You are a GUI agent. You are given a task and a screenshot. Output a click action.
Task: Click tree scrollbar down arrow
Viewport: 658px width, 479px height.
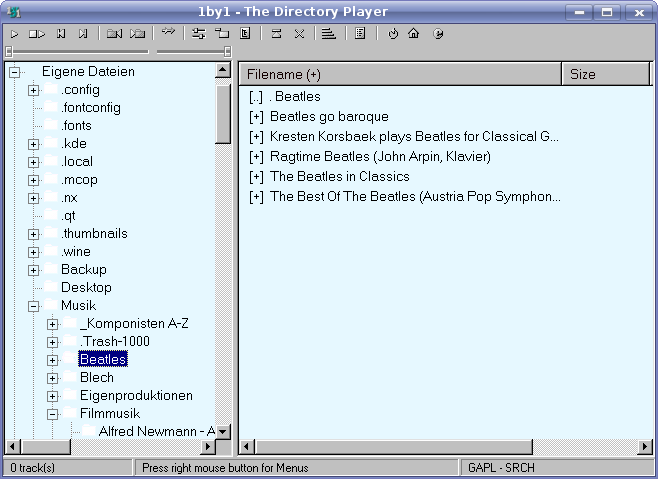pos(223,432)
